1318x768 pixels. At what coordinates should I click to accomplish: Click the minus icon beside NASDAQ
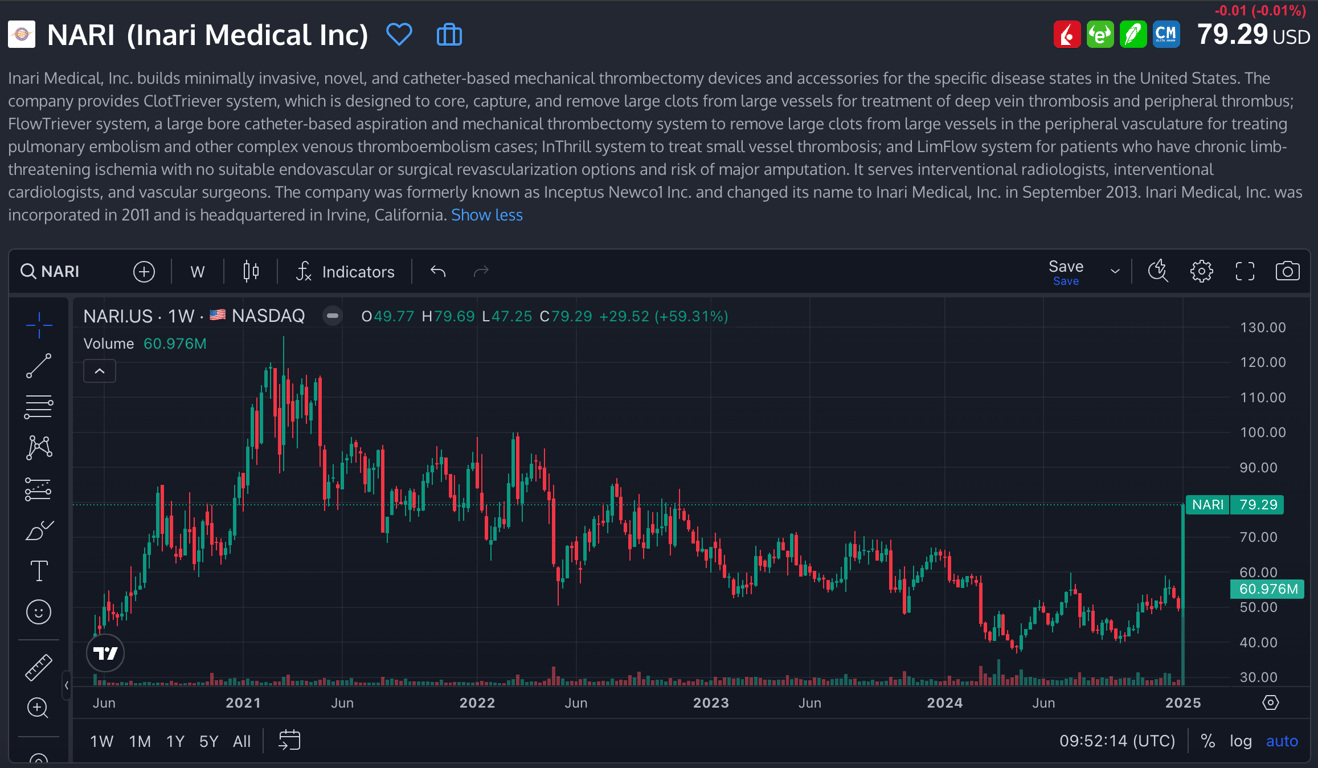pyautogui.click(x=332, y=316)
